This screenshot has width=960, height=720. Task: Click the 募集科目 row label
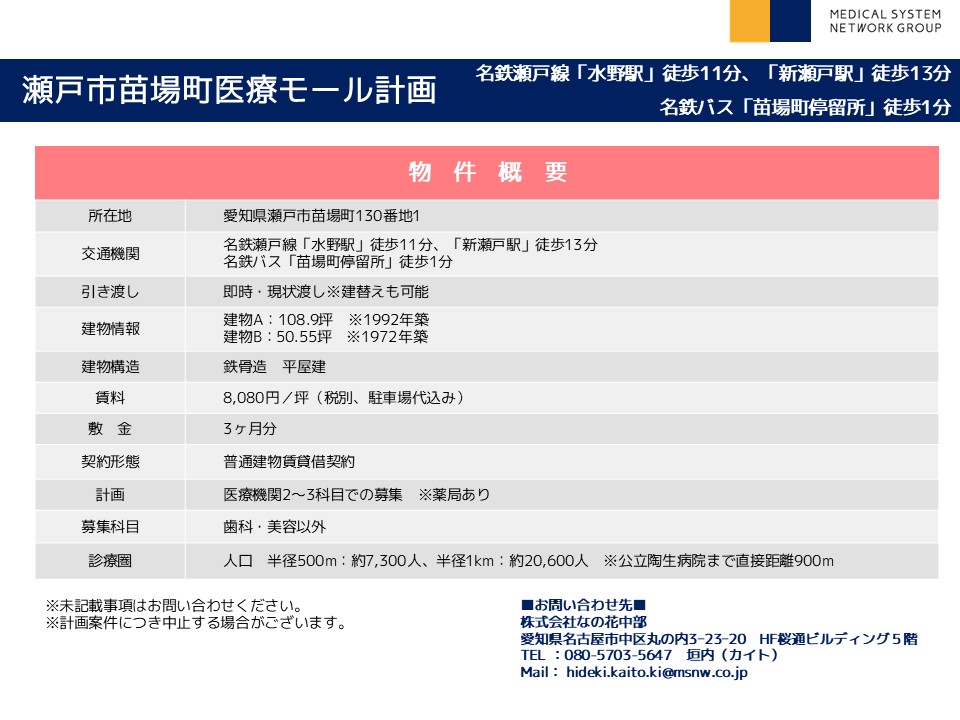click(110, 526)
